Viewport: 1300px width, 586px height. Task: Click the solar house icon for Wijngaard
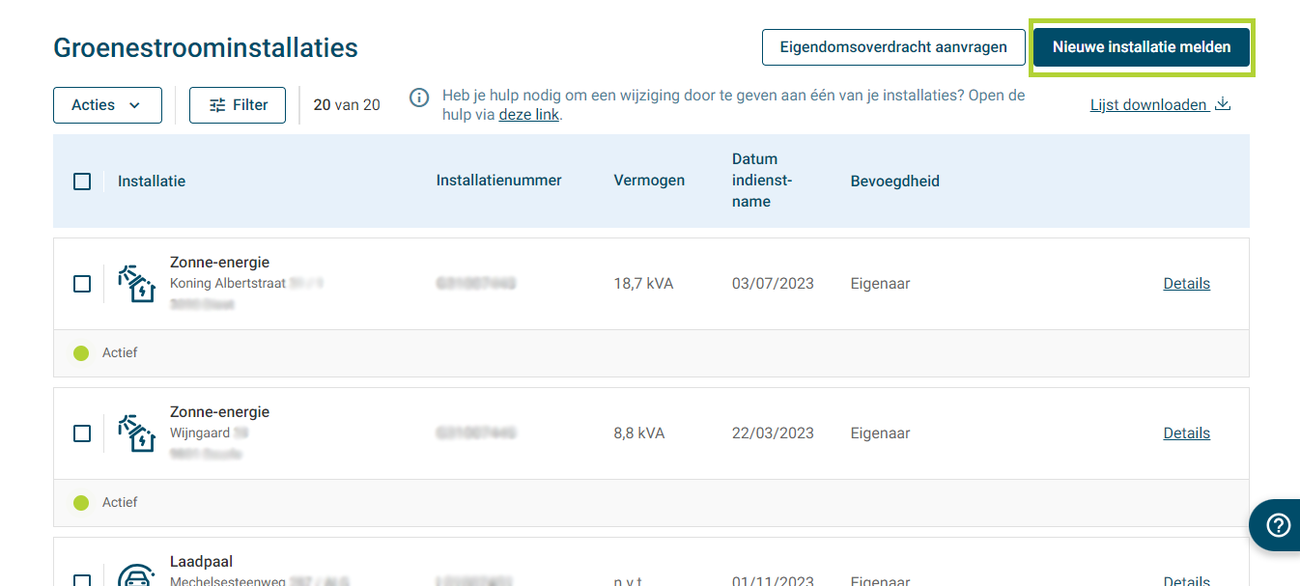[137, 434]
